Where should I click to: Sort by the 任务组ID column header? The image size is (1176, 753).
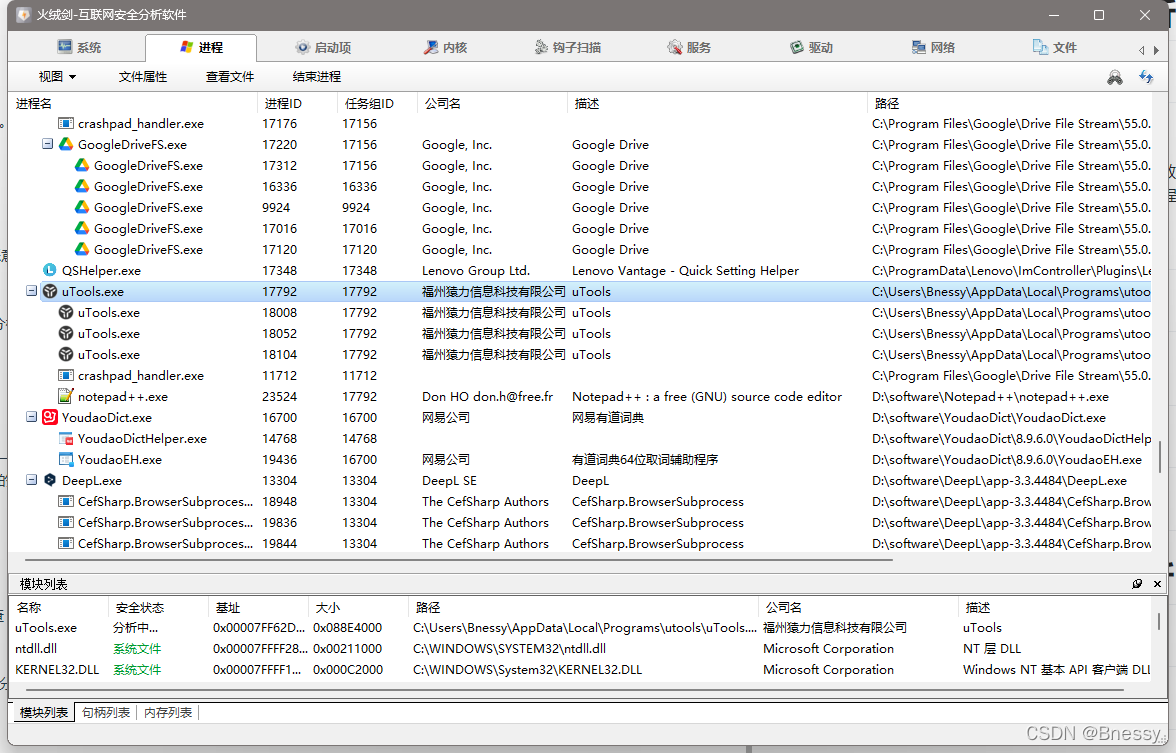(x=376, y=104)
